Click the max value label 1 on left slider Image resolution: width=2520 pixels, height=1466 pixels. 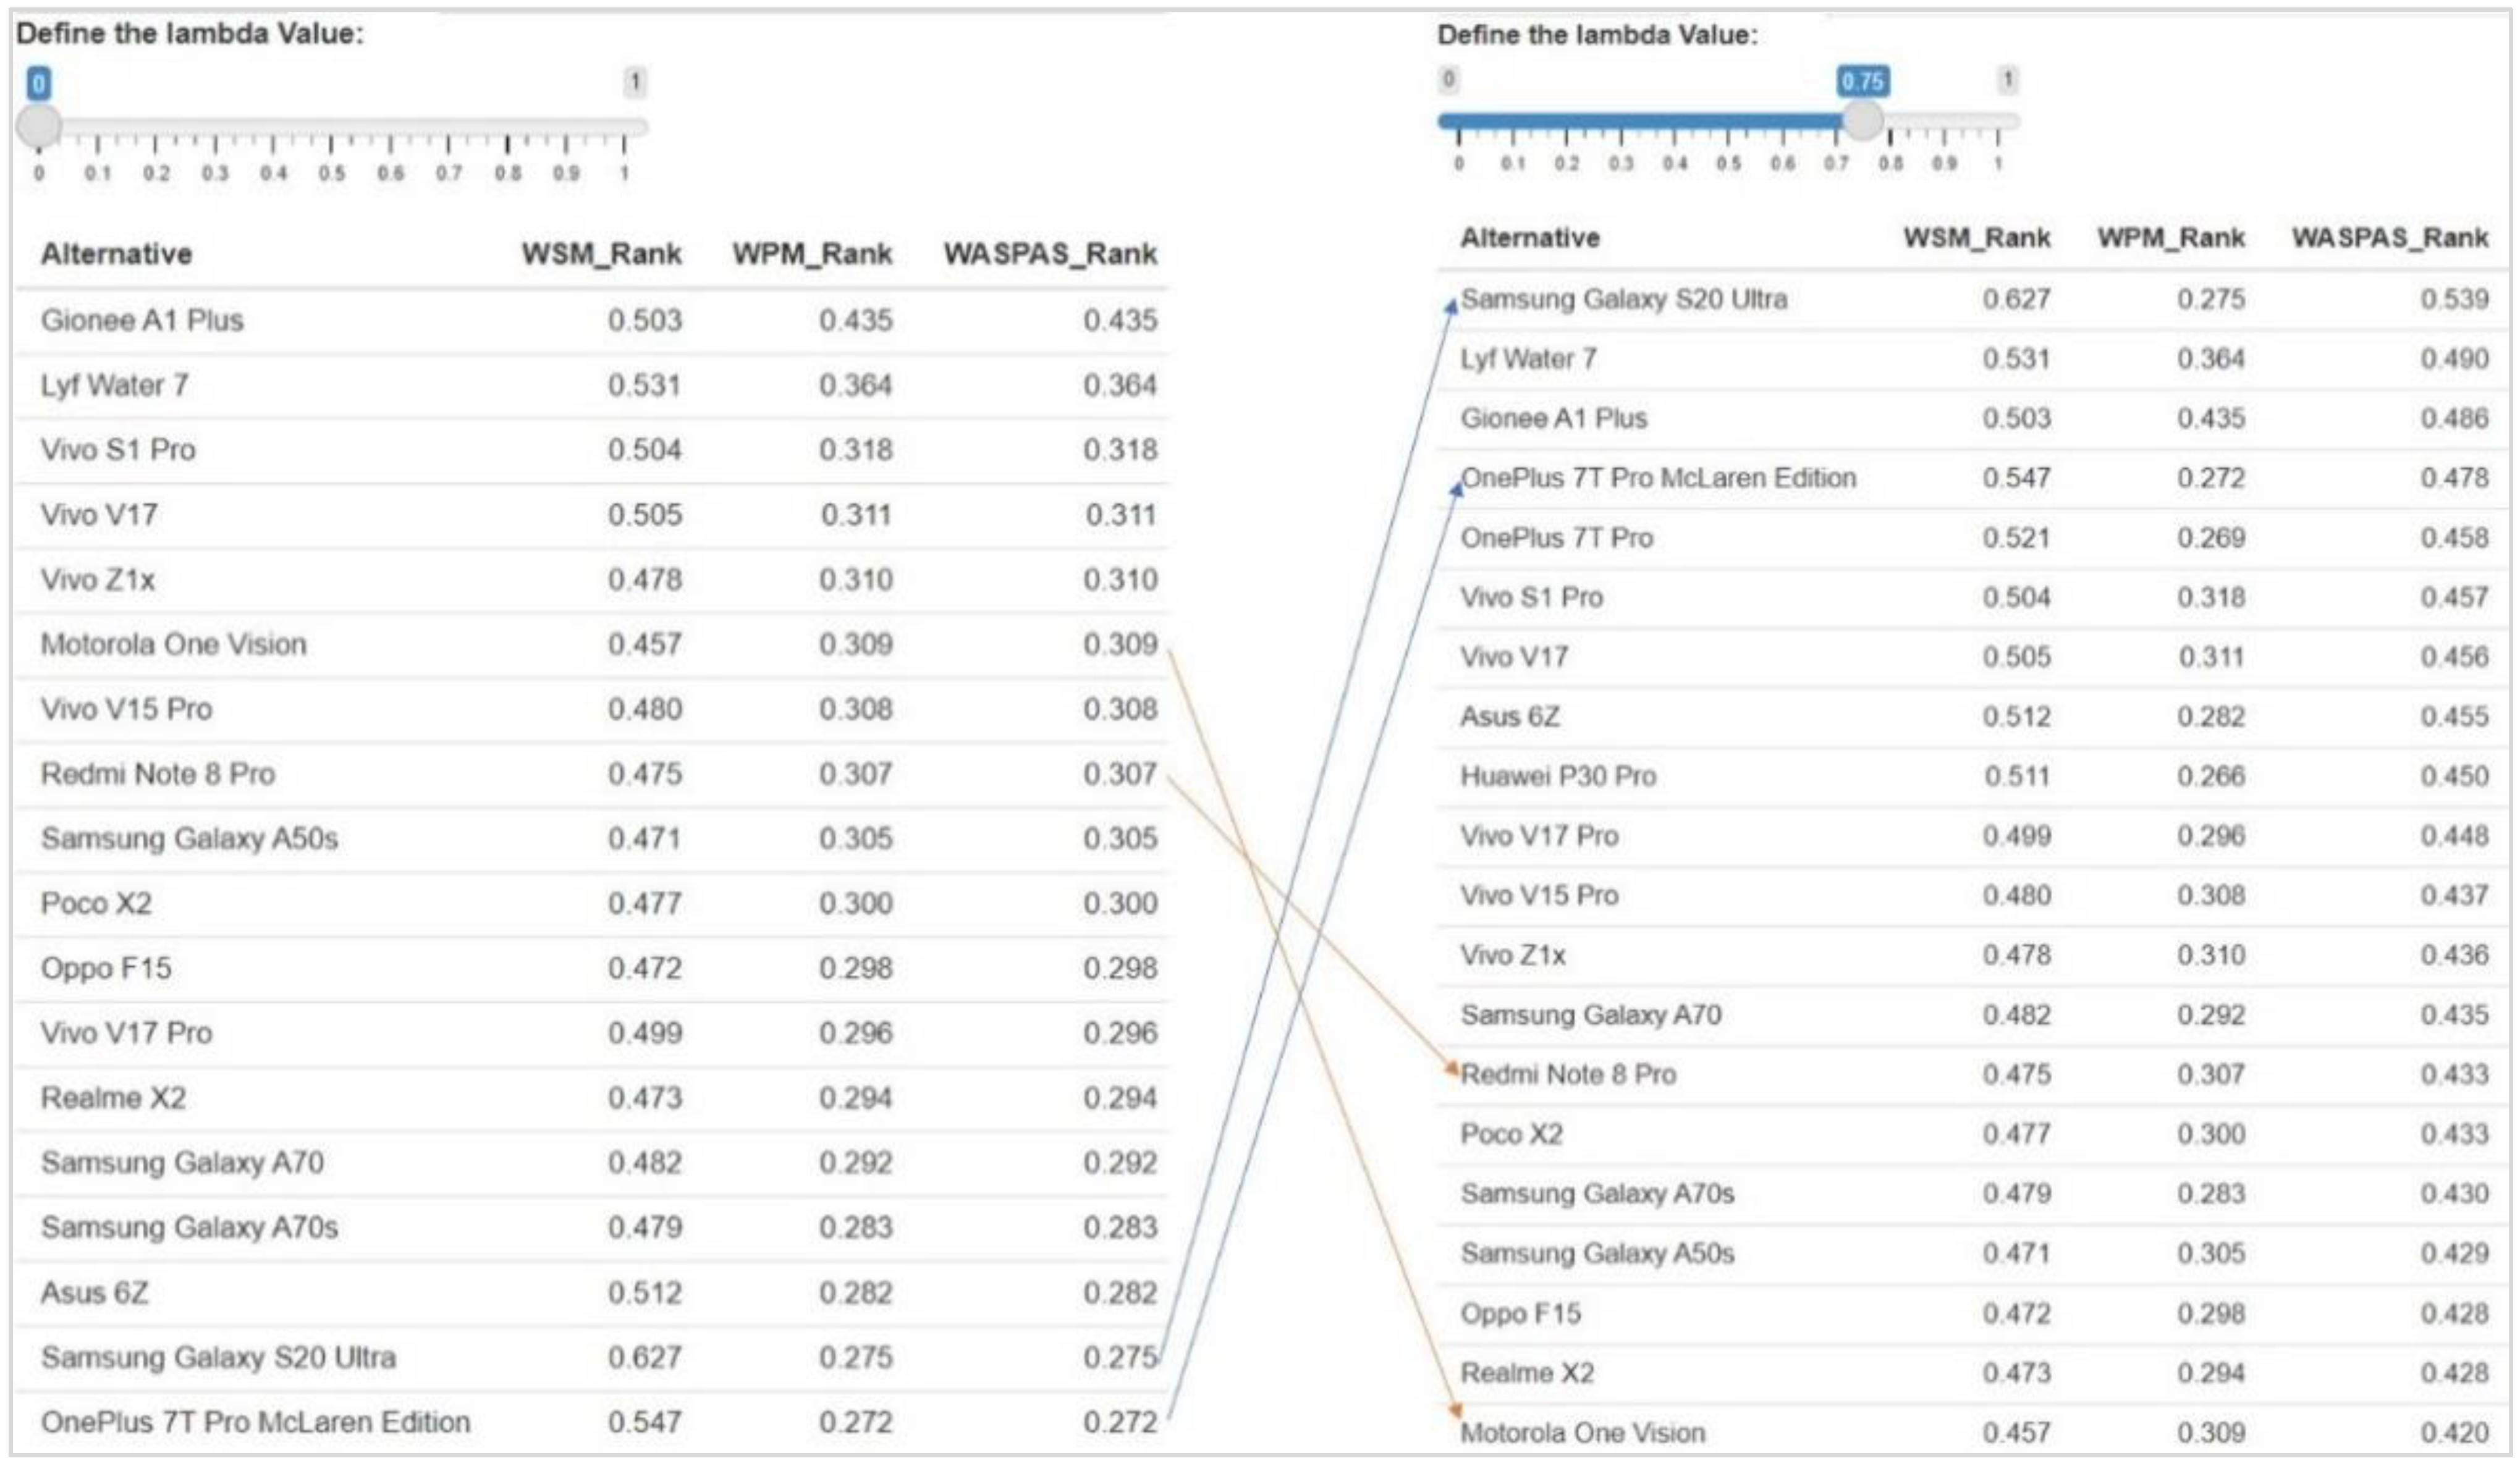634,82
